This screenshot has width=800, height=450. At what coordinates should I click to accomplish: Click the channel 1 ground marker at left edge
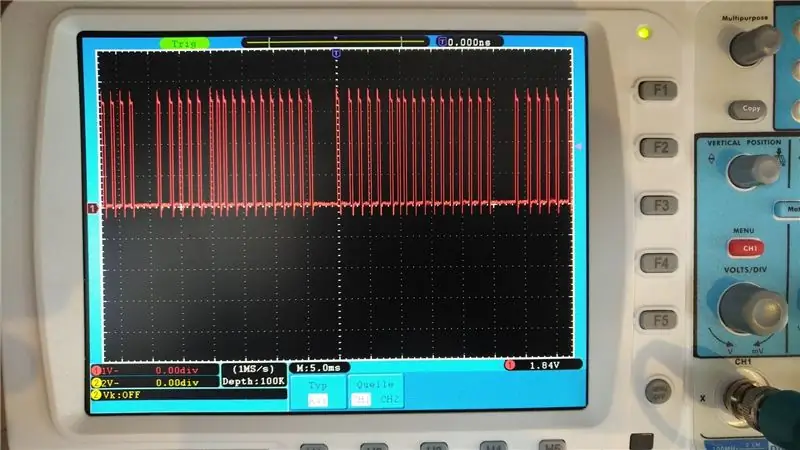click(x=92, y=208)
